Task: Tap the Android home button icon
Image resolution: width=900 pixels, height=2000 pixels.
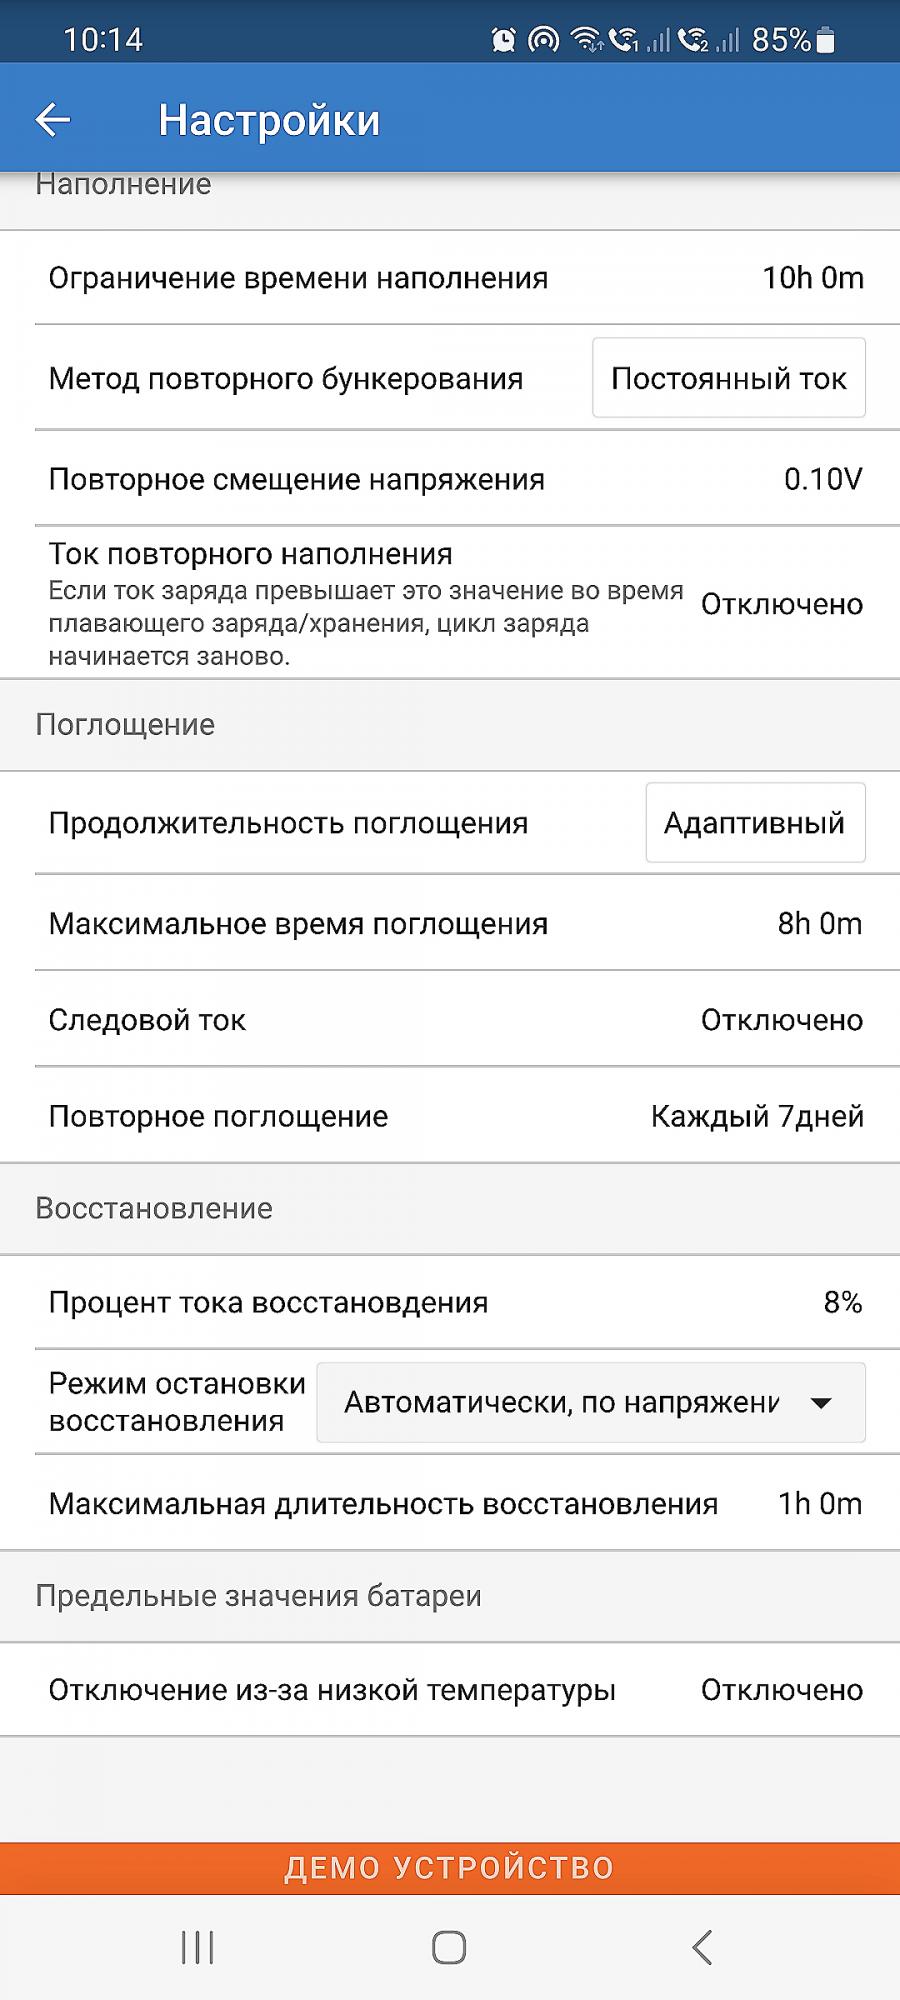Action: [449, 1947]
